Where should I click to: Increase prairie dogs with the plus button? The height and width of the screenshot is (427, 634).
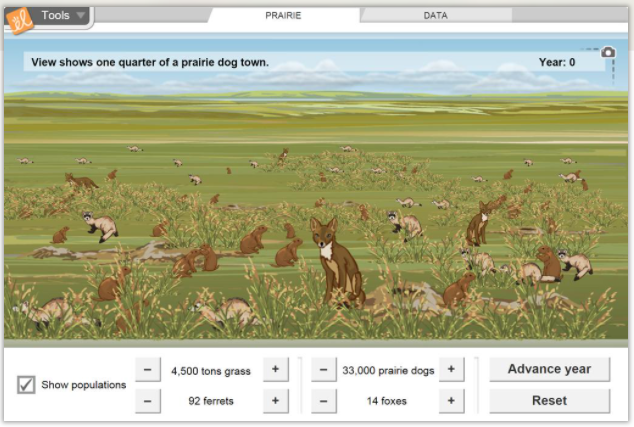coord(451,369)
